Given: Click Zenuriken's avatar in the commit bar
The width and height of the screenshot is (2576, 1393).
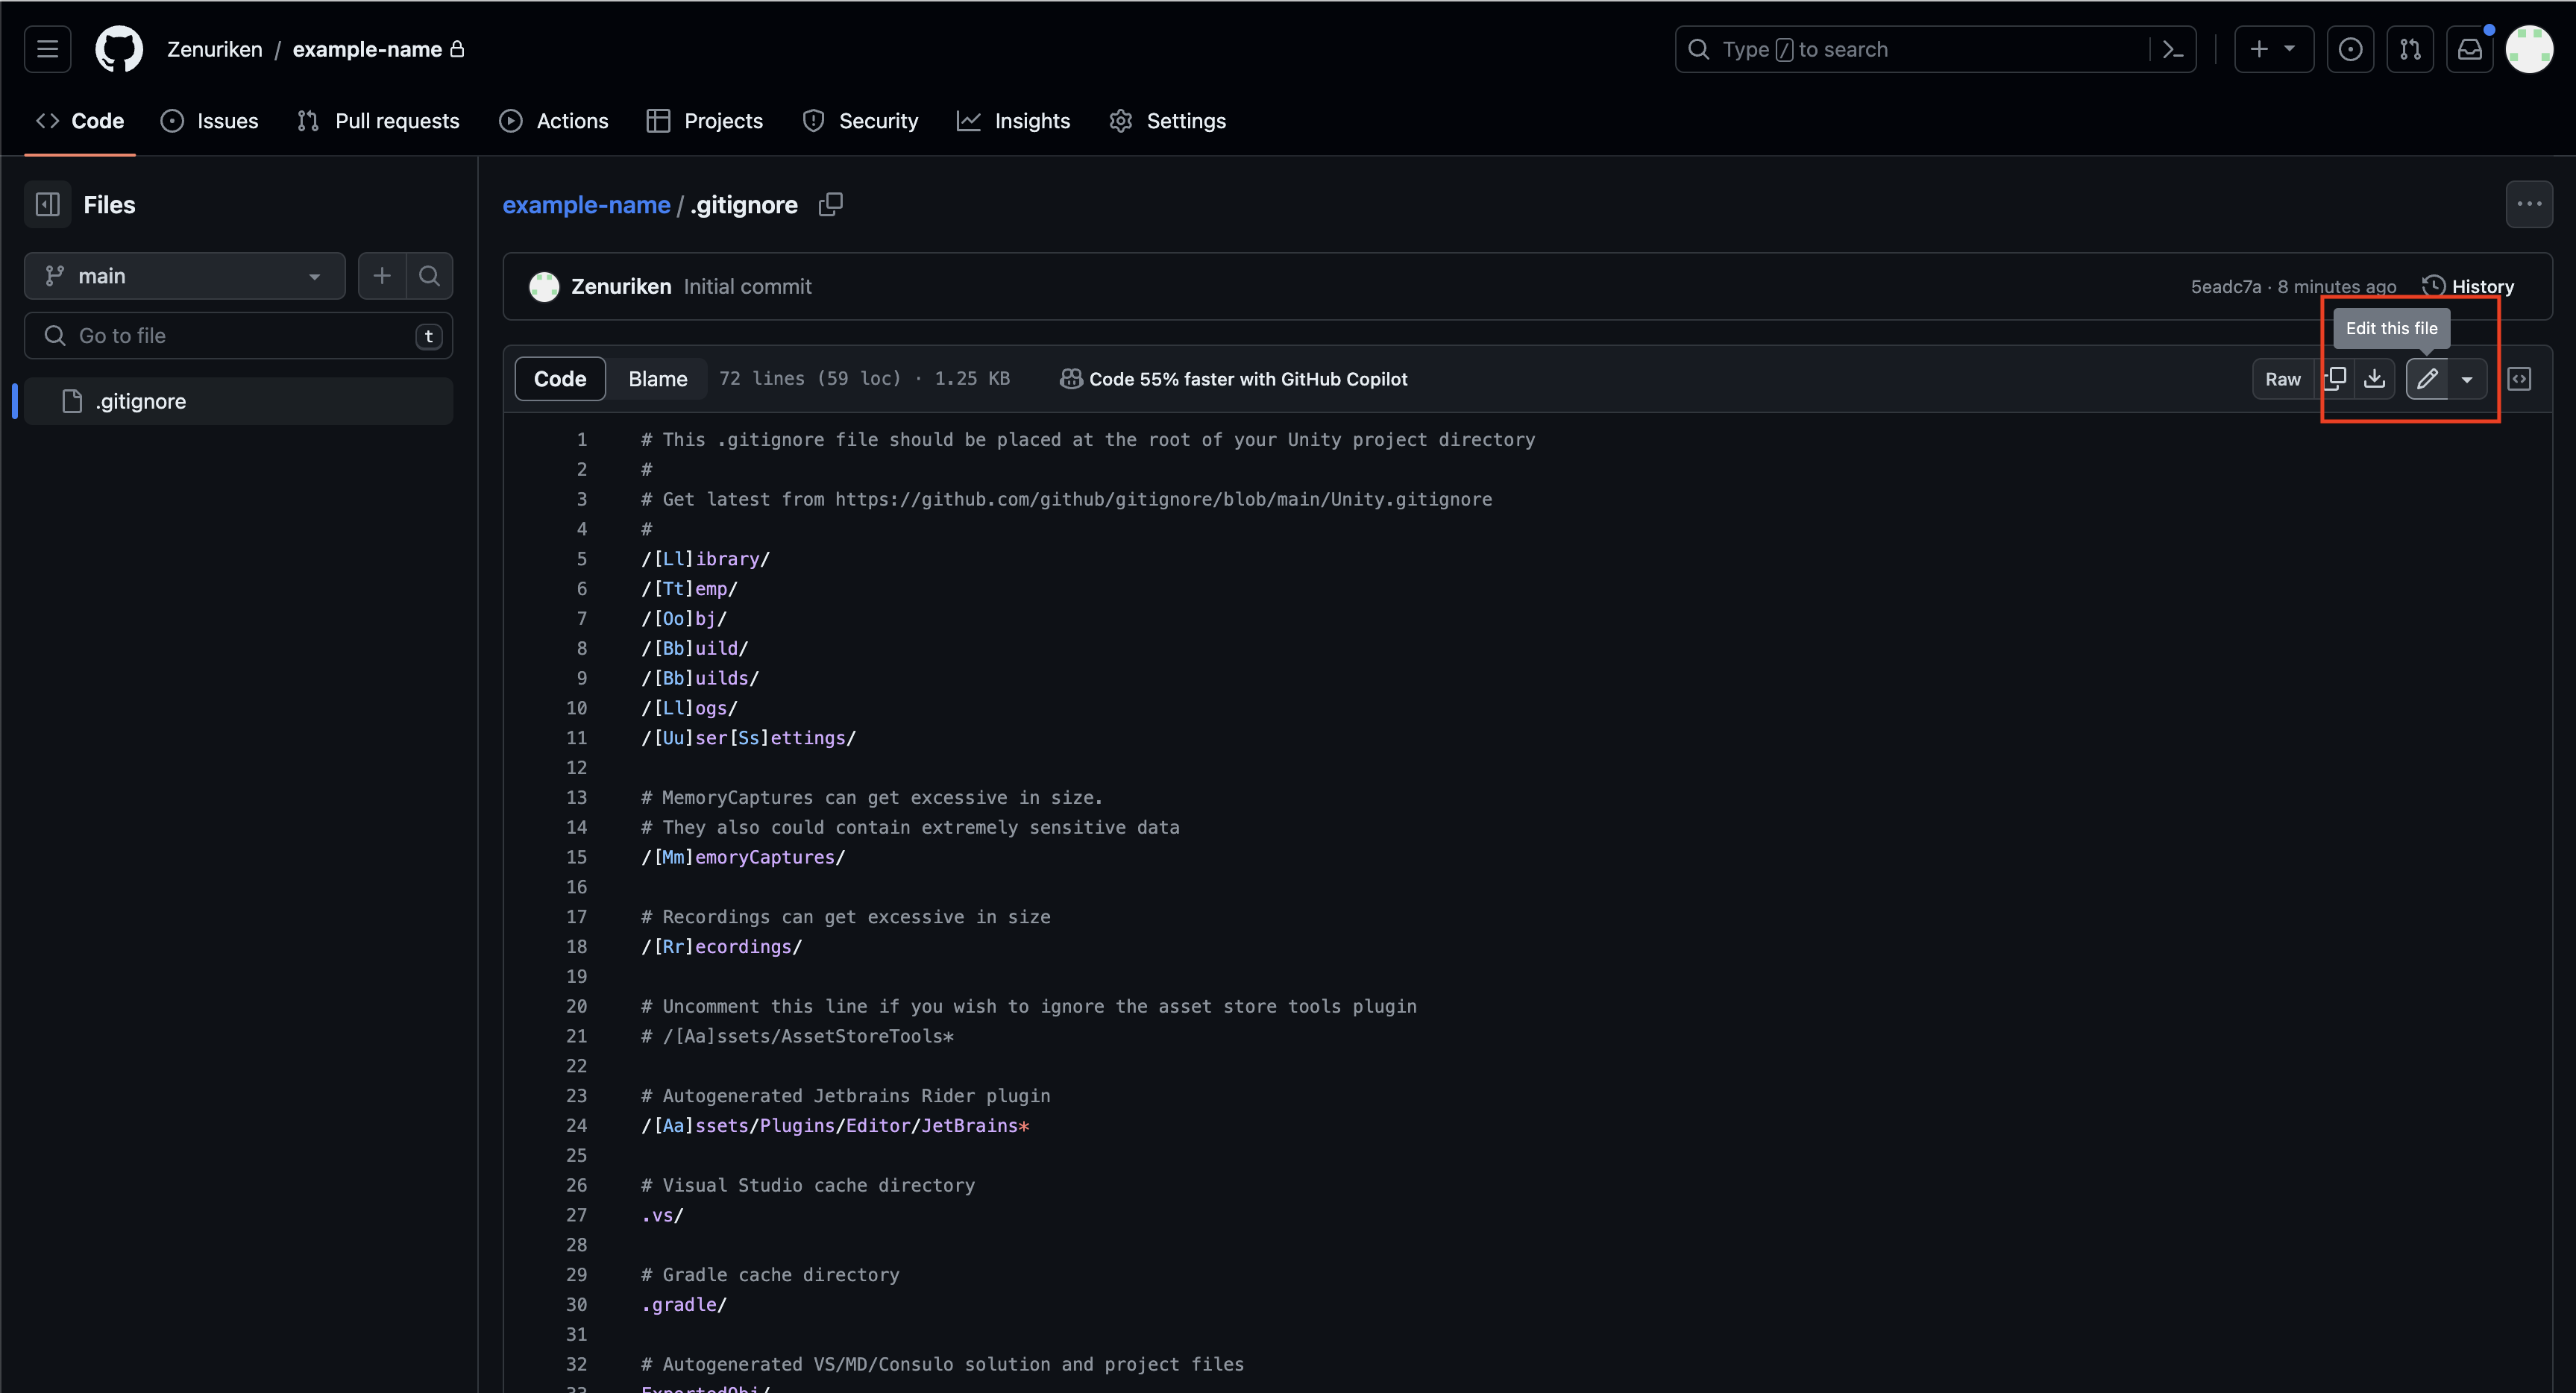Looking at the screenshot, I should coord(544,287).
